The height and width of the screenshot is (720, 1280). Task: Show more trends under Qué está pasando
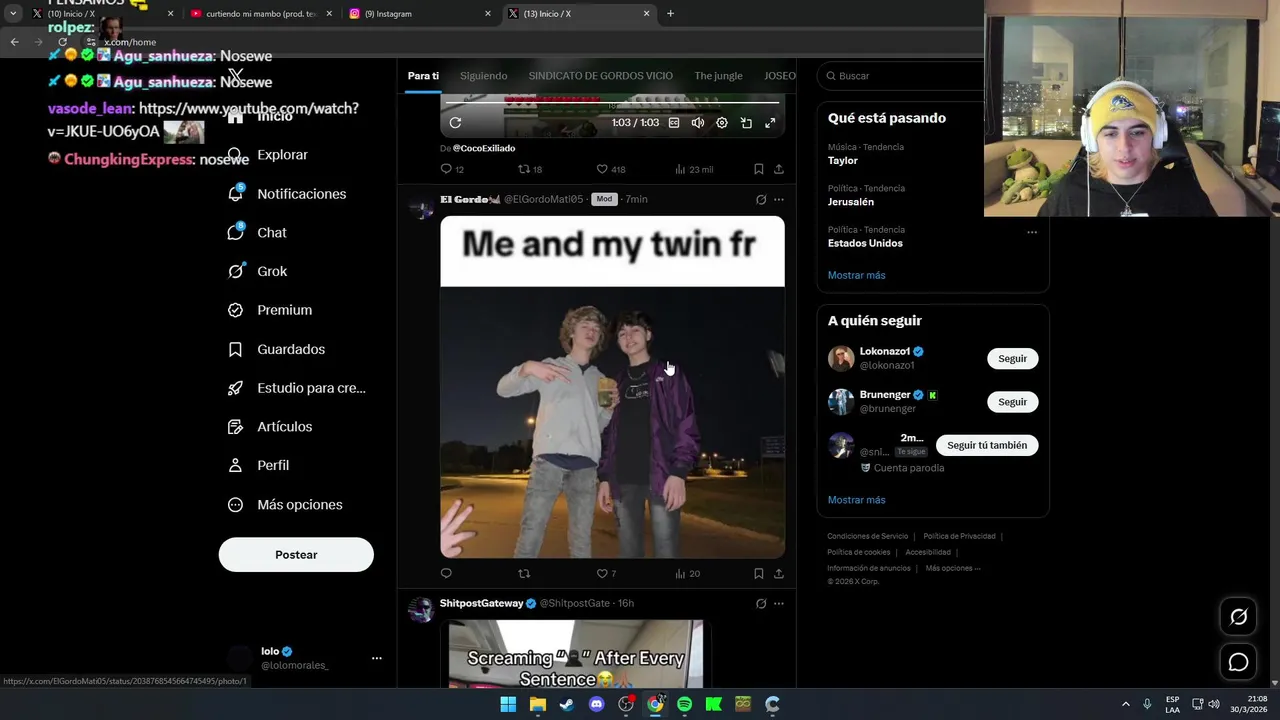pyautogui.click(x=856, y=275)
